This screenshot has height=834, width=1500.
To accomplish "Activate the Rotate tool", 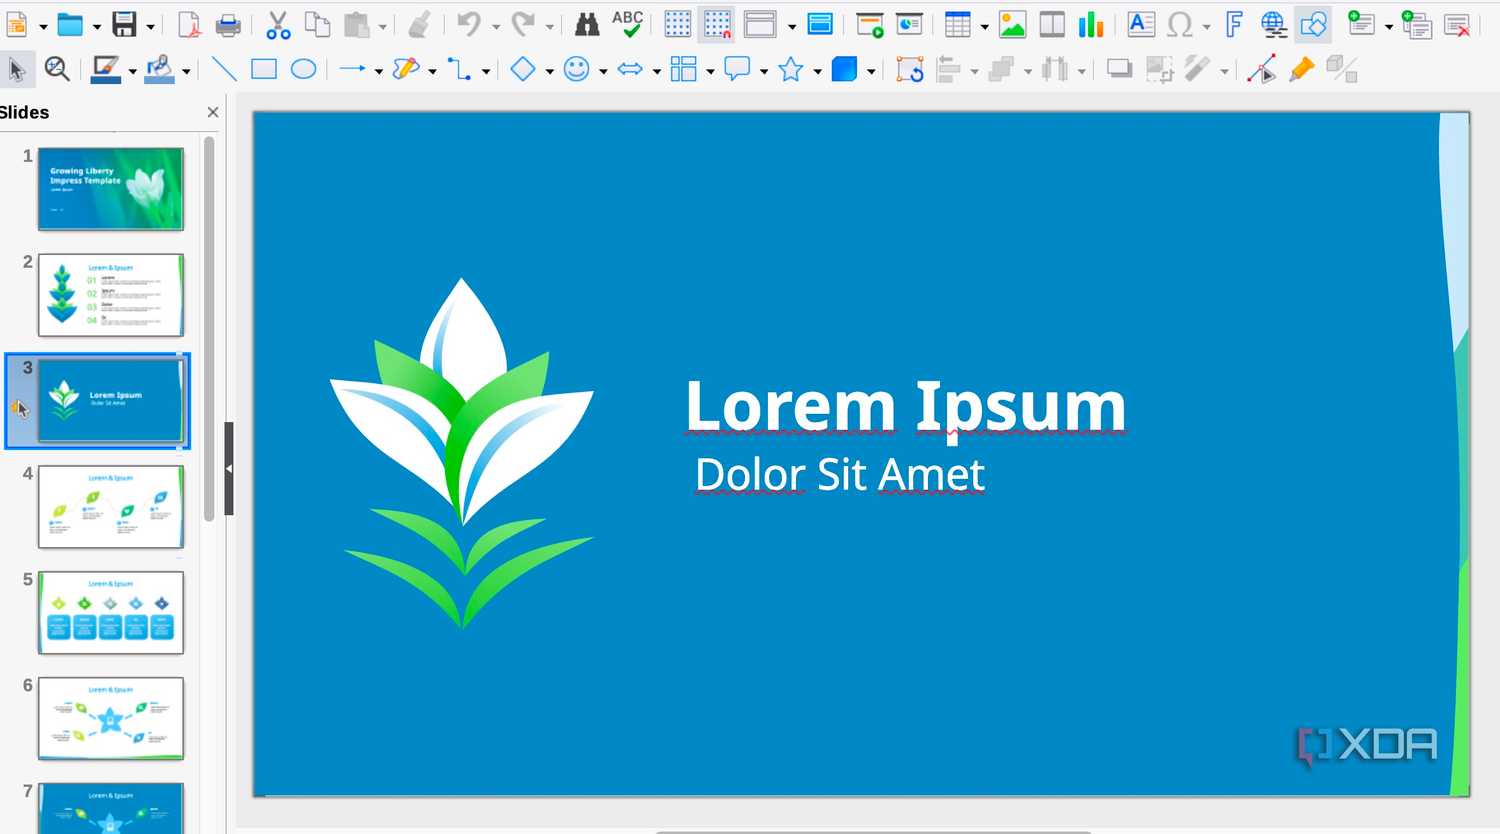I will [x=909, y=69].
